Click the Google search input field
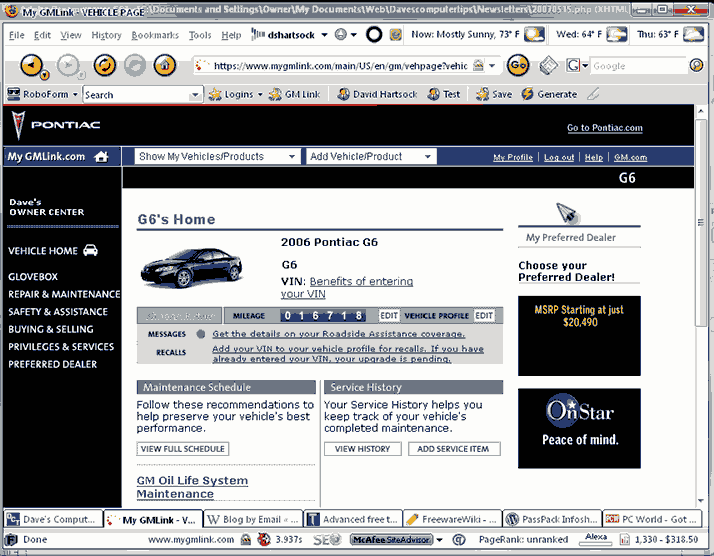This screenshot has height=556, width=714. coord(638,66)
